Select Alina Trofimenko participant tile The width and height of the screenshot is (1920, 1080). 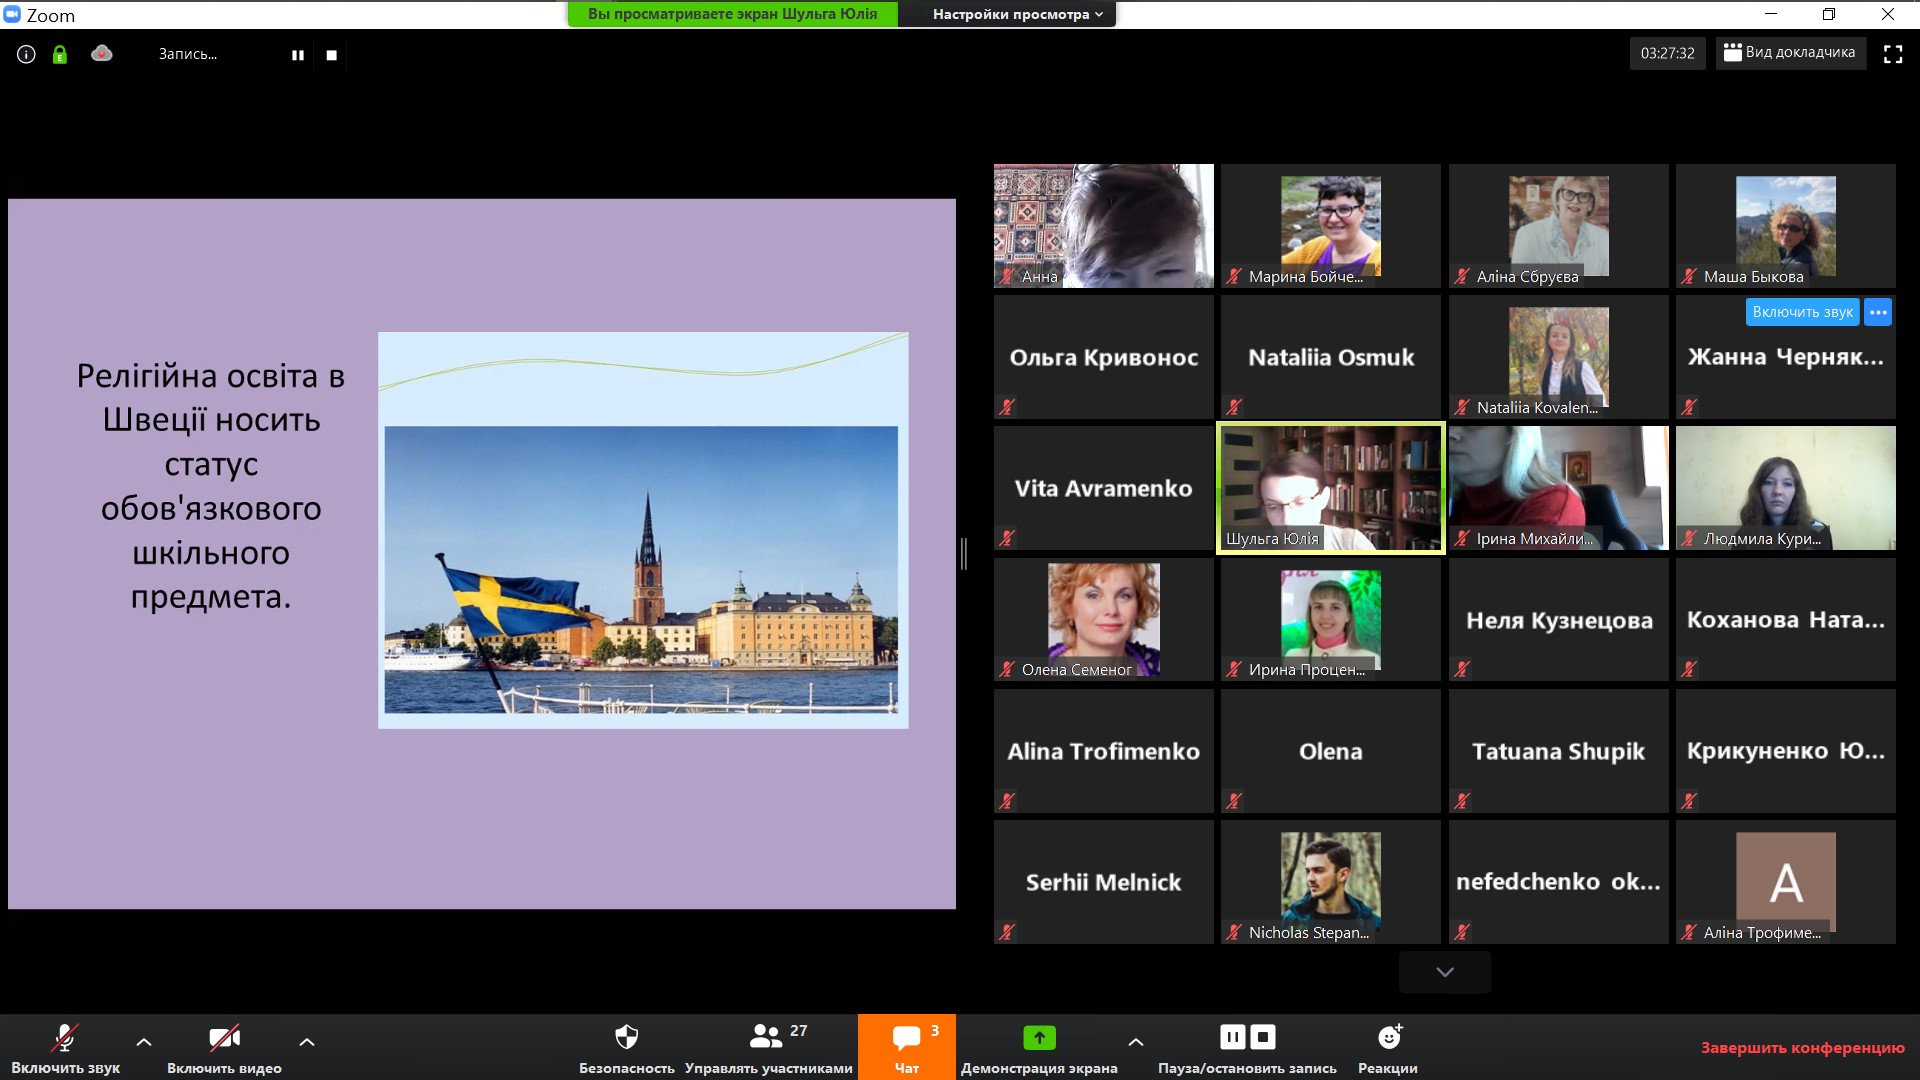1104,750
